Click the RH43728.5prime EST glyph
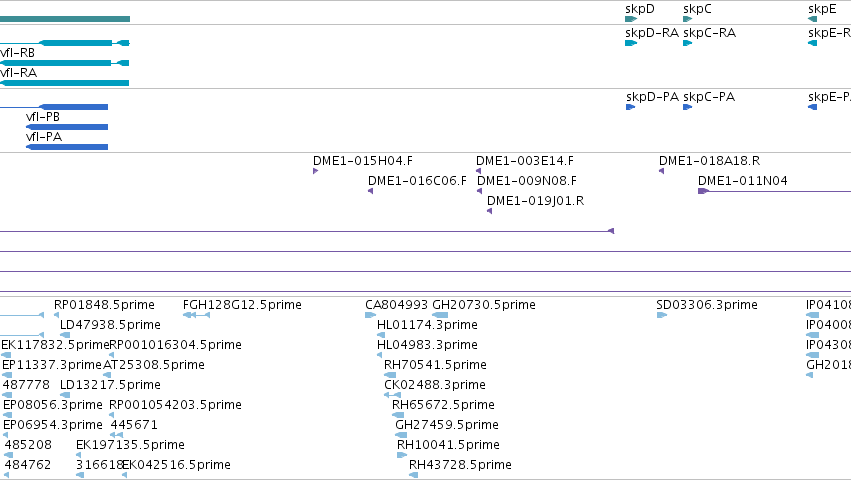This screenshot has height=480, width=851. click(x=414, y=475)
